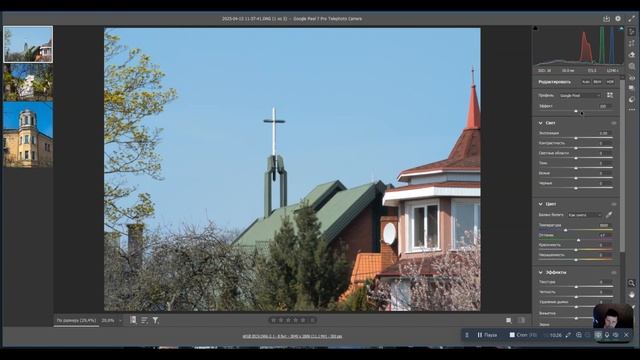The height and width of the screenshot is (360, 640).
Task: Pause the recording with Пауза
Action: 487,335
